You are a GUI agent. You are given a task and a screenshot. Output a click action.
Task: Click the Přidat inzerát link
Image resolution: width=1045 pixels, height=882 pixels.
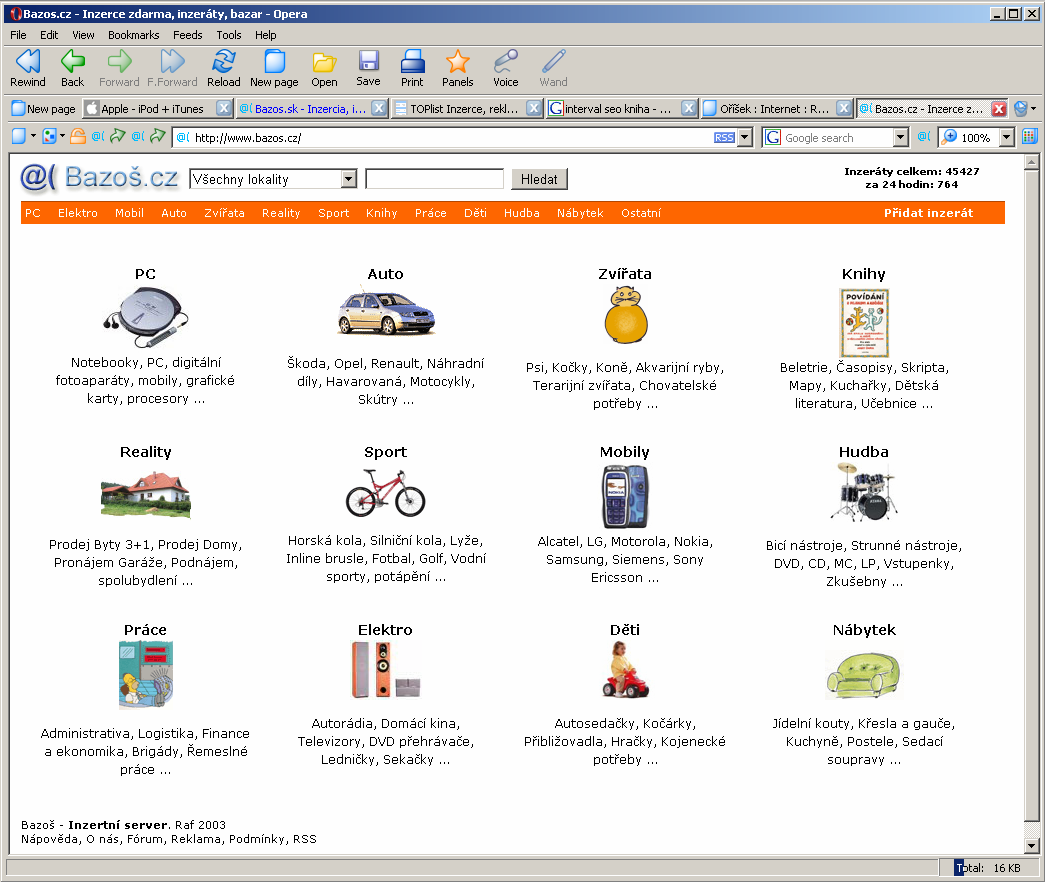pyautogui.click(x=928, y=213)
